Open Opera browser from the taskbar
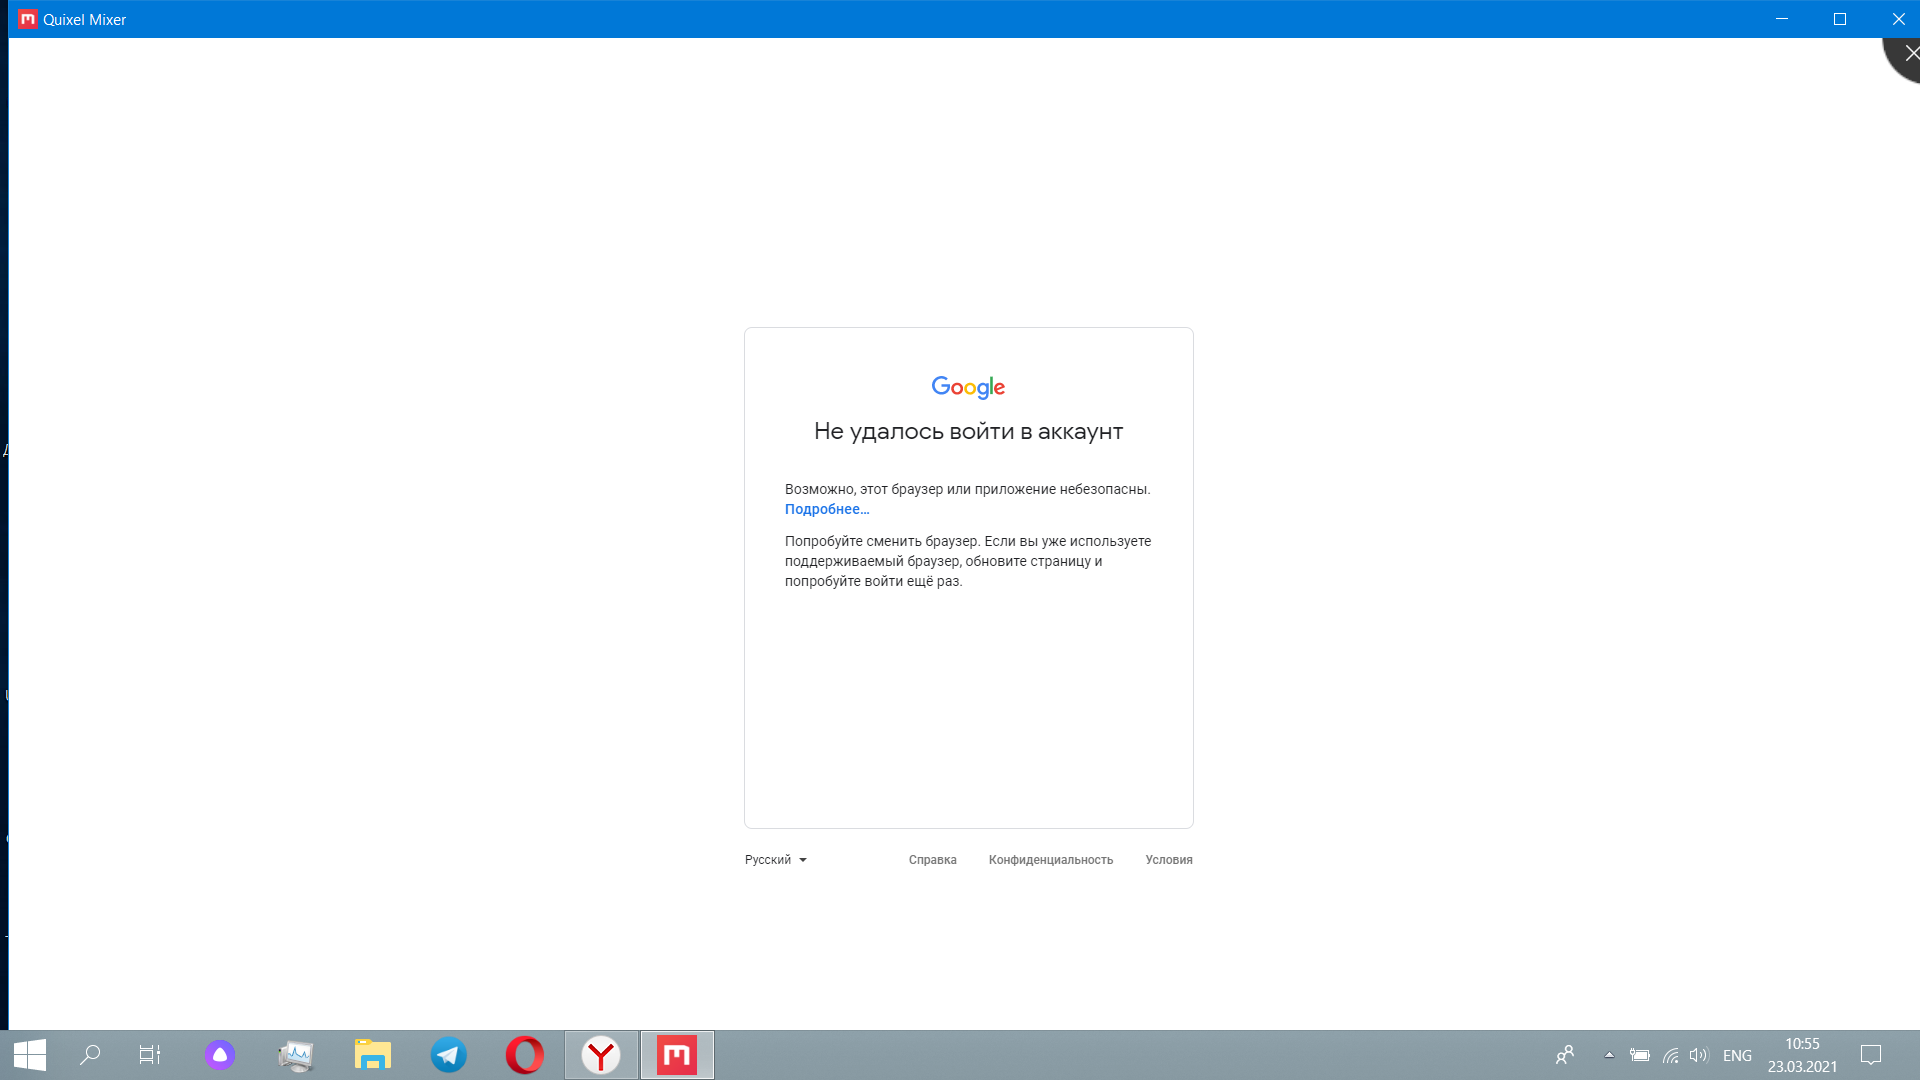 tap(524, 1055)
